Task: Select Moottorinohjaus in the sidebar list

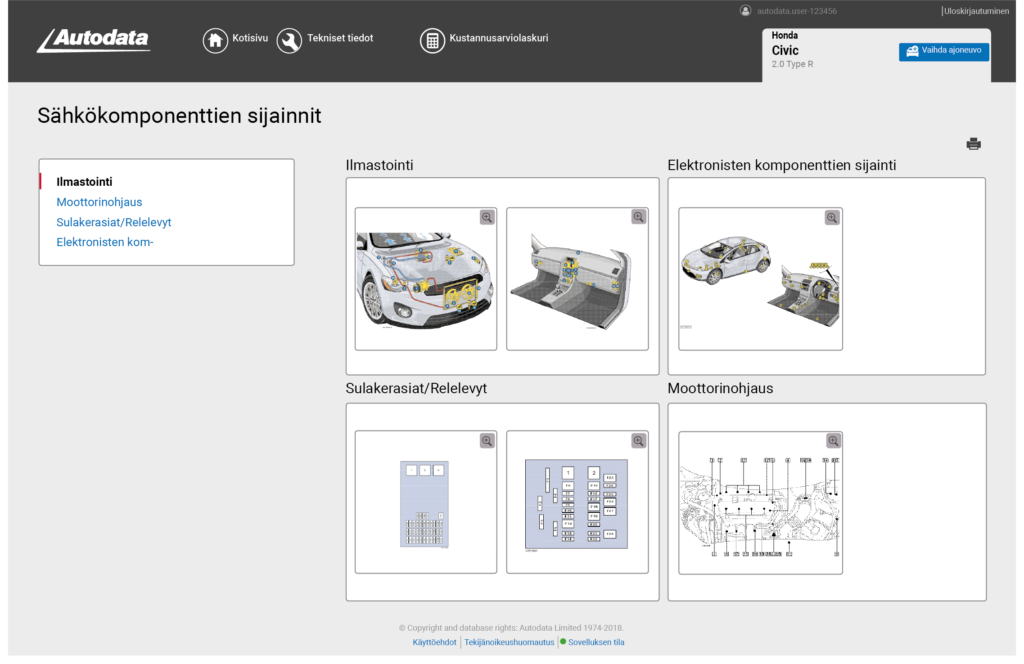Action: click(x=99, y=202)
